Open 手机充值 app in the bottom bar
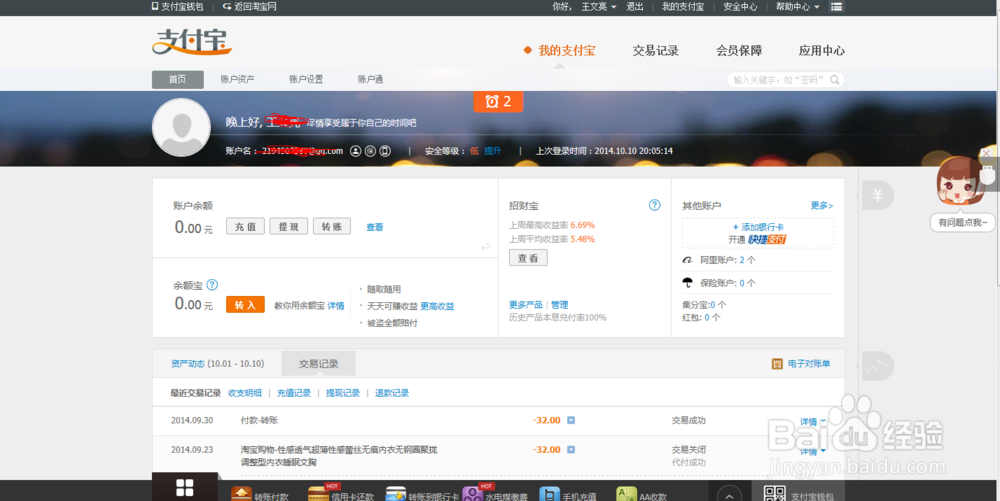The image size is (1000, 501). click(x=568, y=495)
